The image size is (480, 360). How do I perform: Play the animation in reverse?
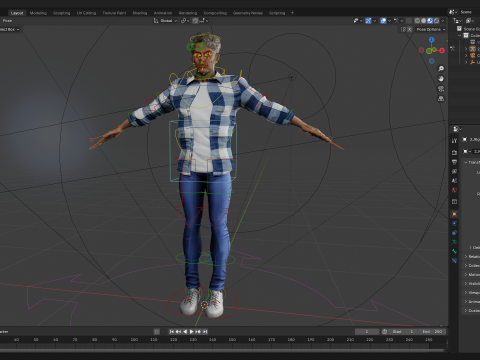[185, 332]
